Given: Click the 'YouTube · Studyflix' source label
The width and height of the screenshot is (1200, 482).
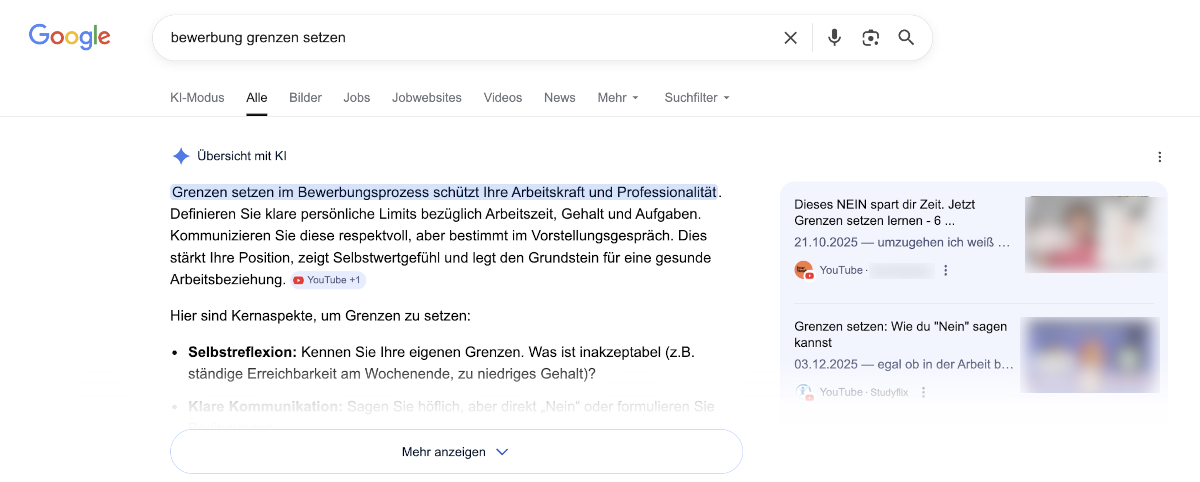Looking at the screenshot, I should pyautogui.click(x=864, y=392).
